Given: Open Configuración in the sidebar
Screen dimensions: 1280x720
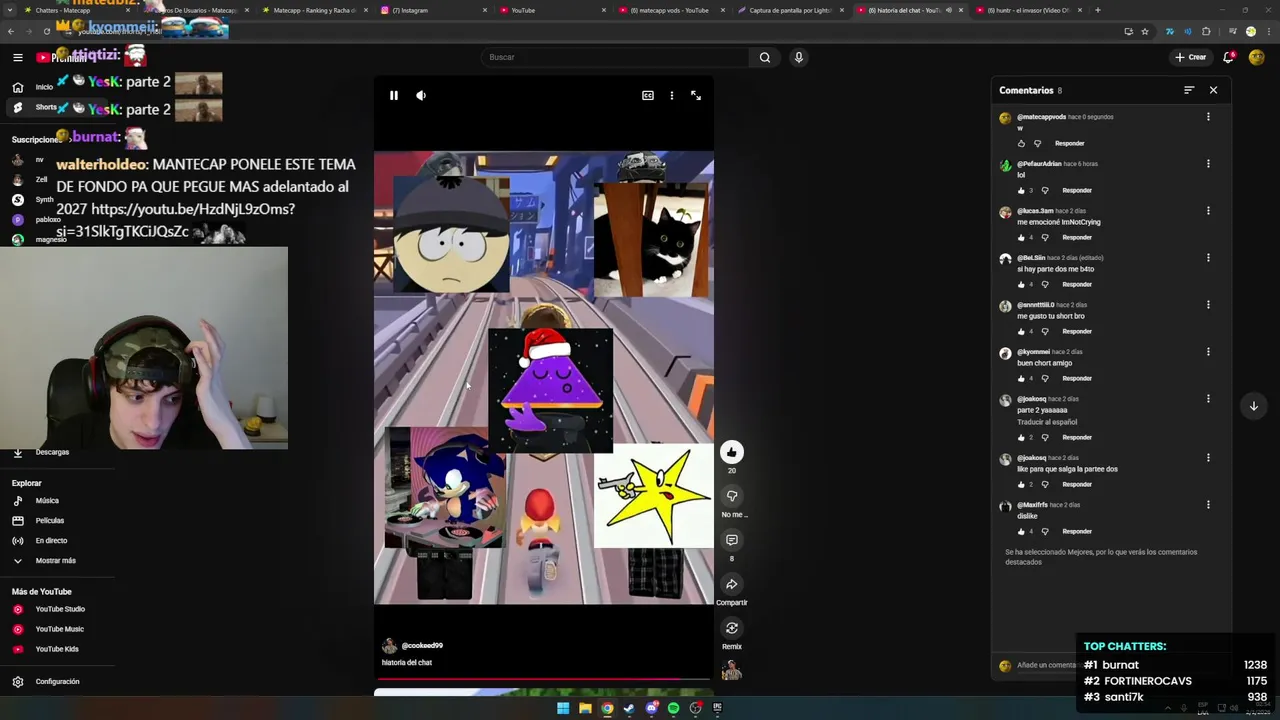Looking at the screenshot, I should tap(56, 682).
